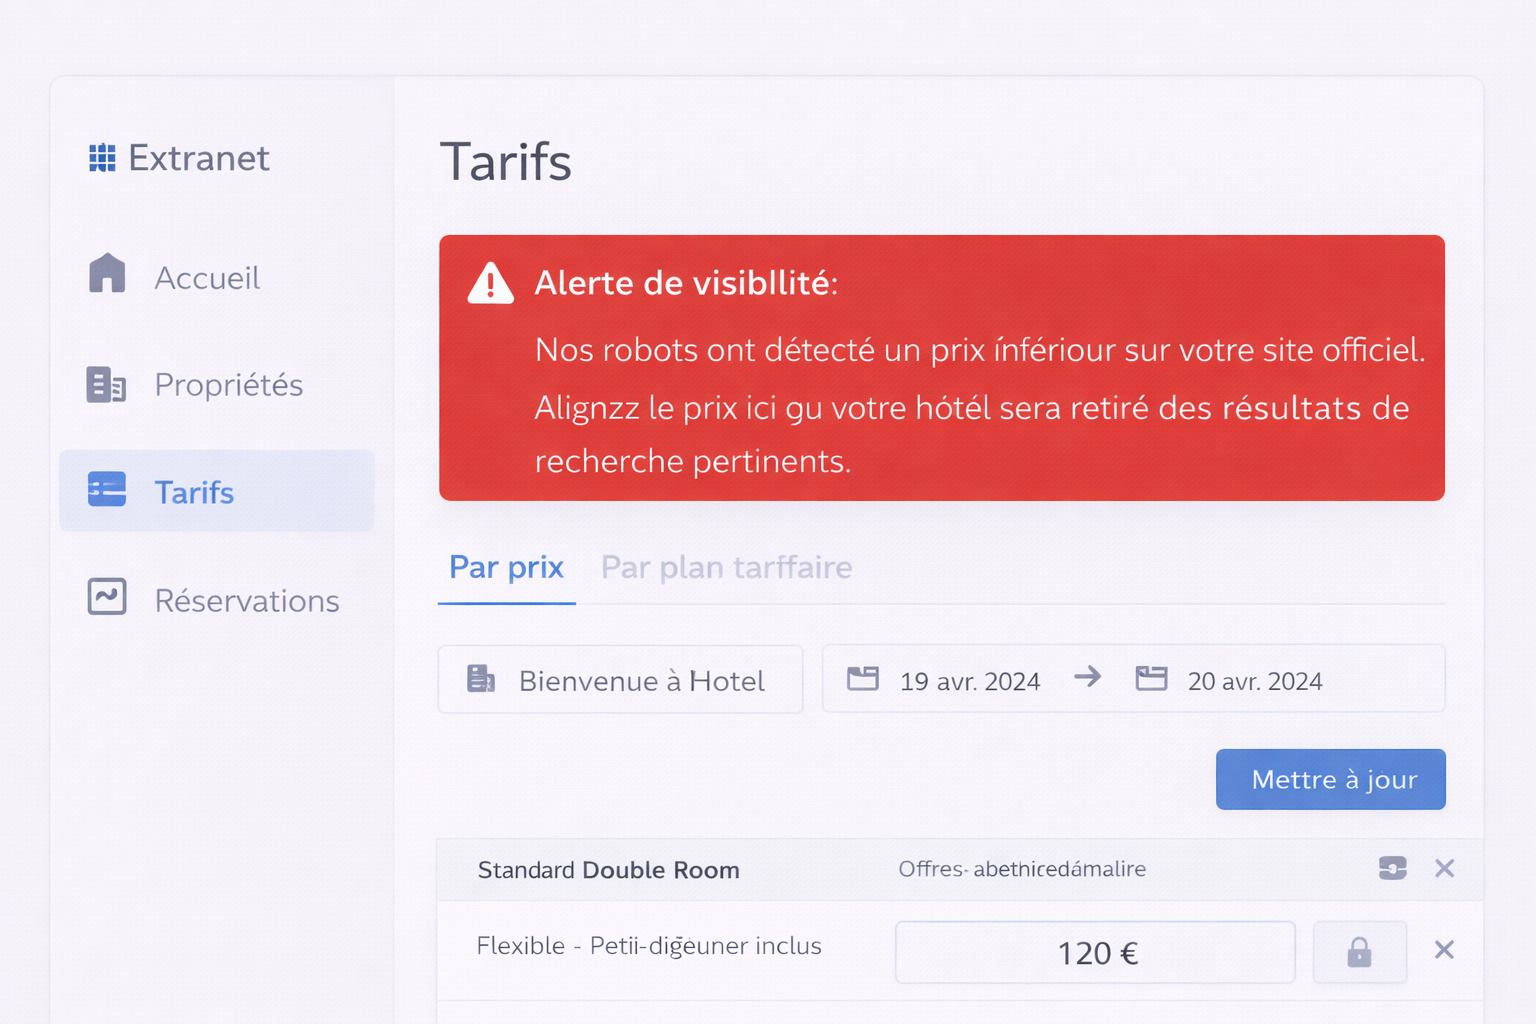The height and width of the screenshot is (1024, 1536).
Task: Select the Par prix tab
Action: [x=506, y=568]
